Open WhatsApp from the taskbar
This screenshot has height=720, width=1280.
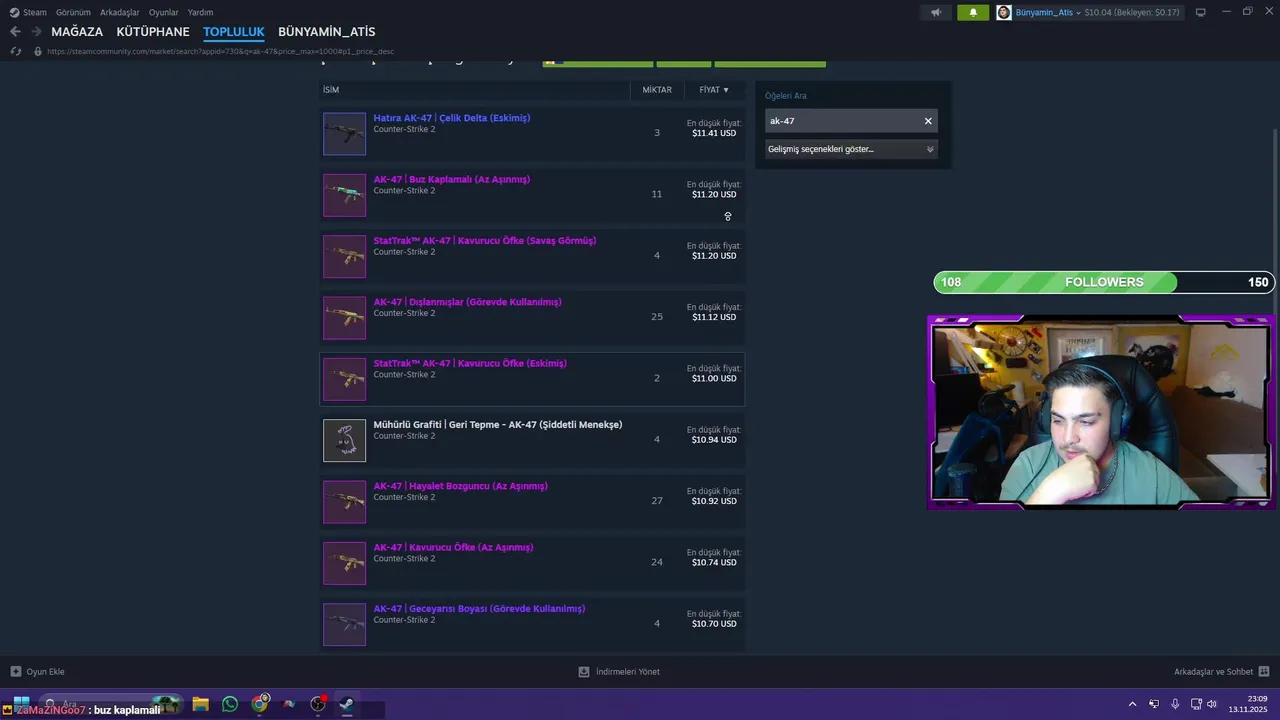[230, 704]
